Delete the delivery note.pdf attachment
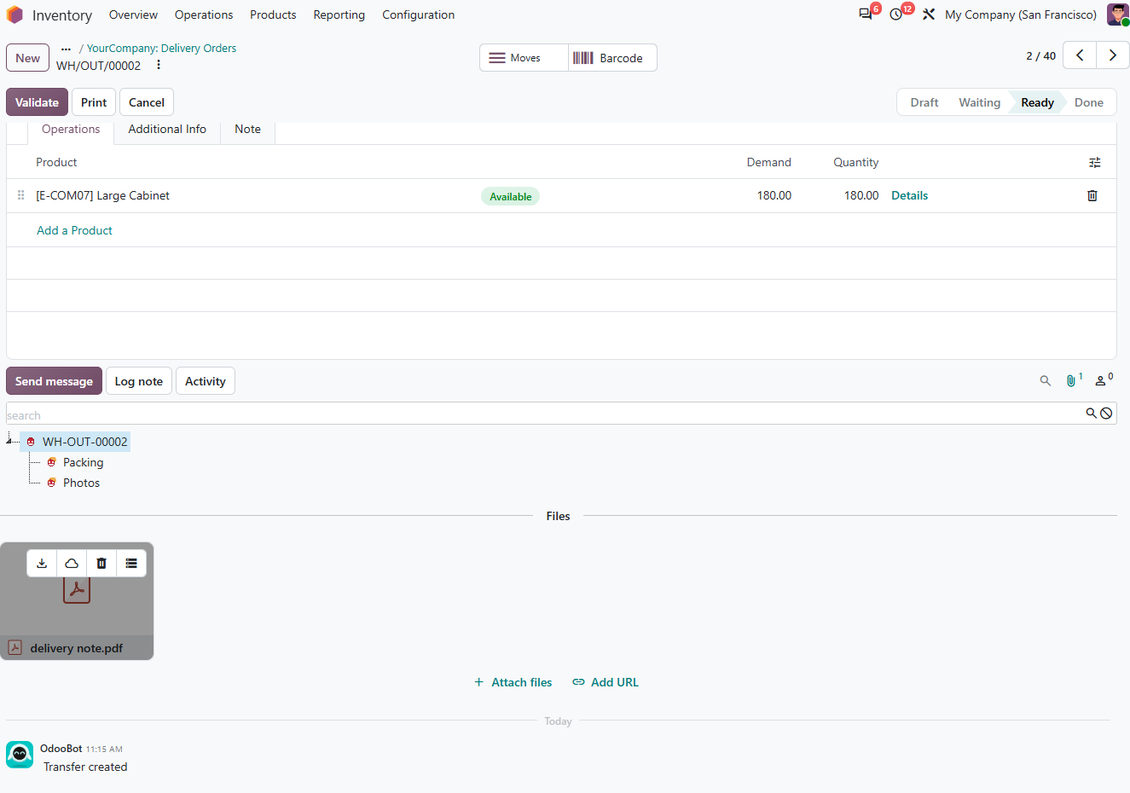Image resolution: width=1130 pixels, height=793 pixels. click(102, 563)
